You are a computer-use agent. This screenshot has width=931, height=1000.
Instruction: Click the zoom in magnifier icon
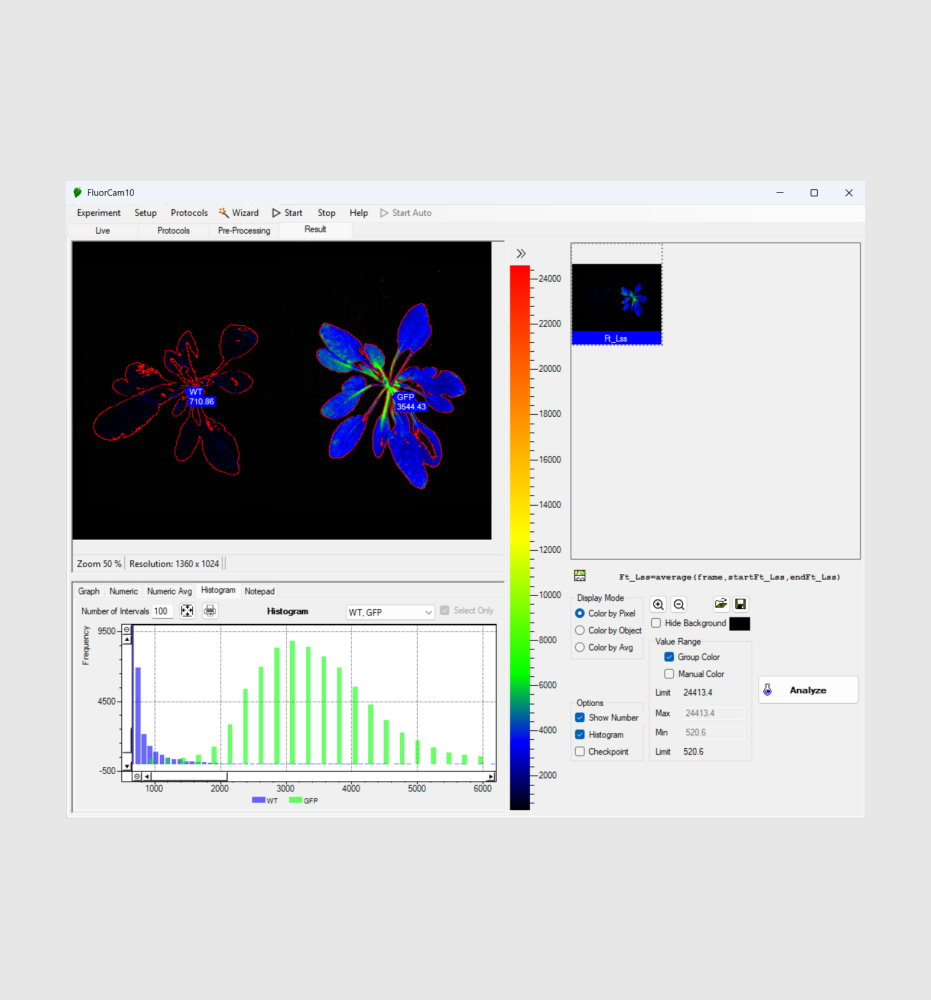pyautogui.click(x=658, y=604)
